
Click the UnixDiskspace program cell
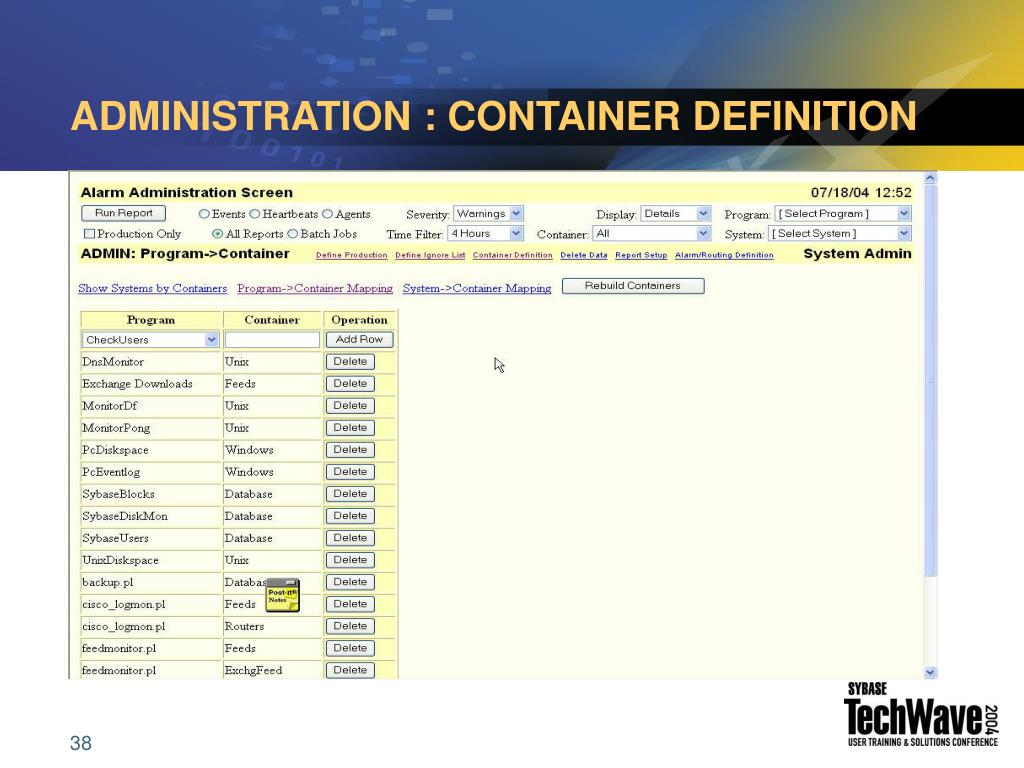point(151,560)
